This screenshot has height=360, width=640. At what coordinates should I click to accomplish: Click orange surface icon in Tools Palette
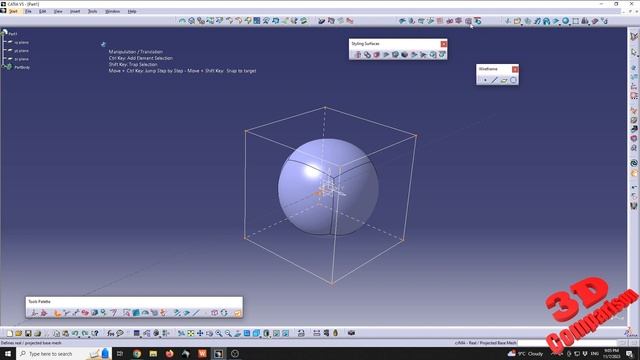tap(58, 313)
